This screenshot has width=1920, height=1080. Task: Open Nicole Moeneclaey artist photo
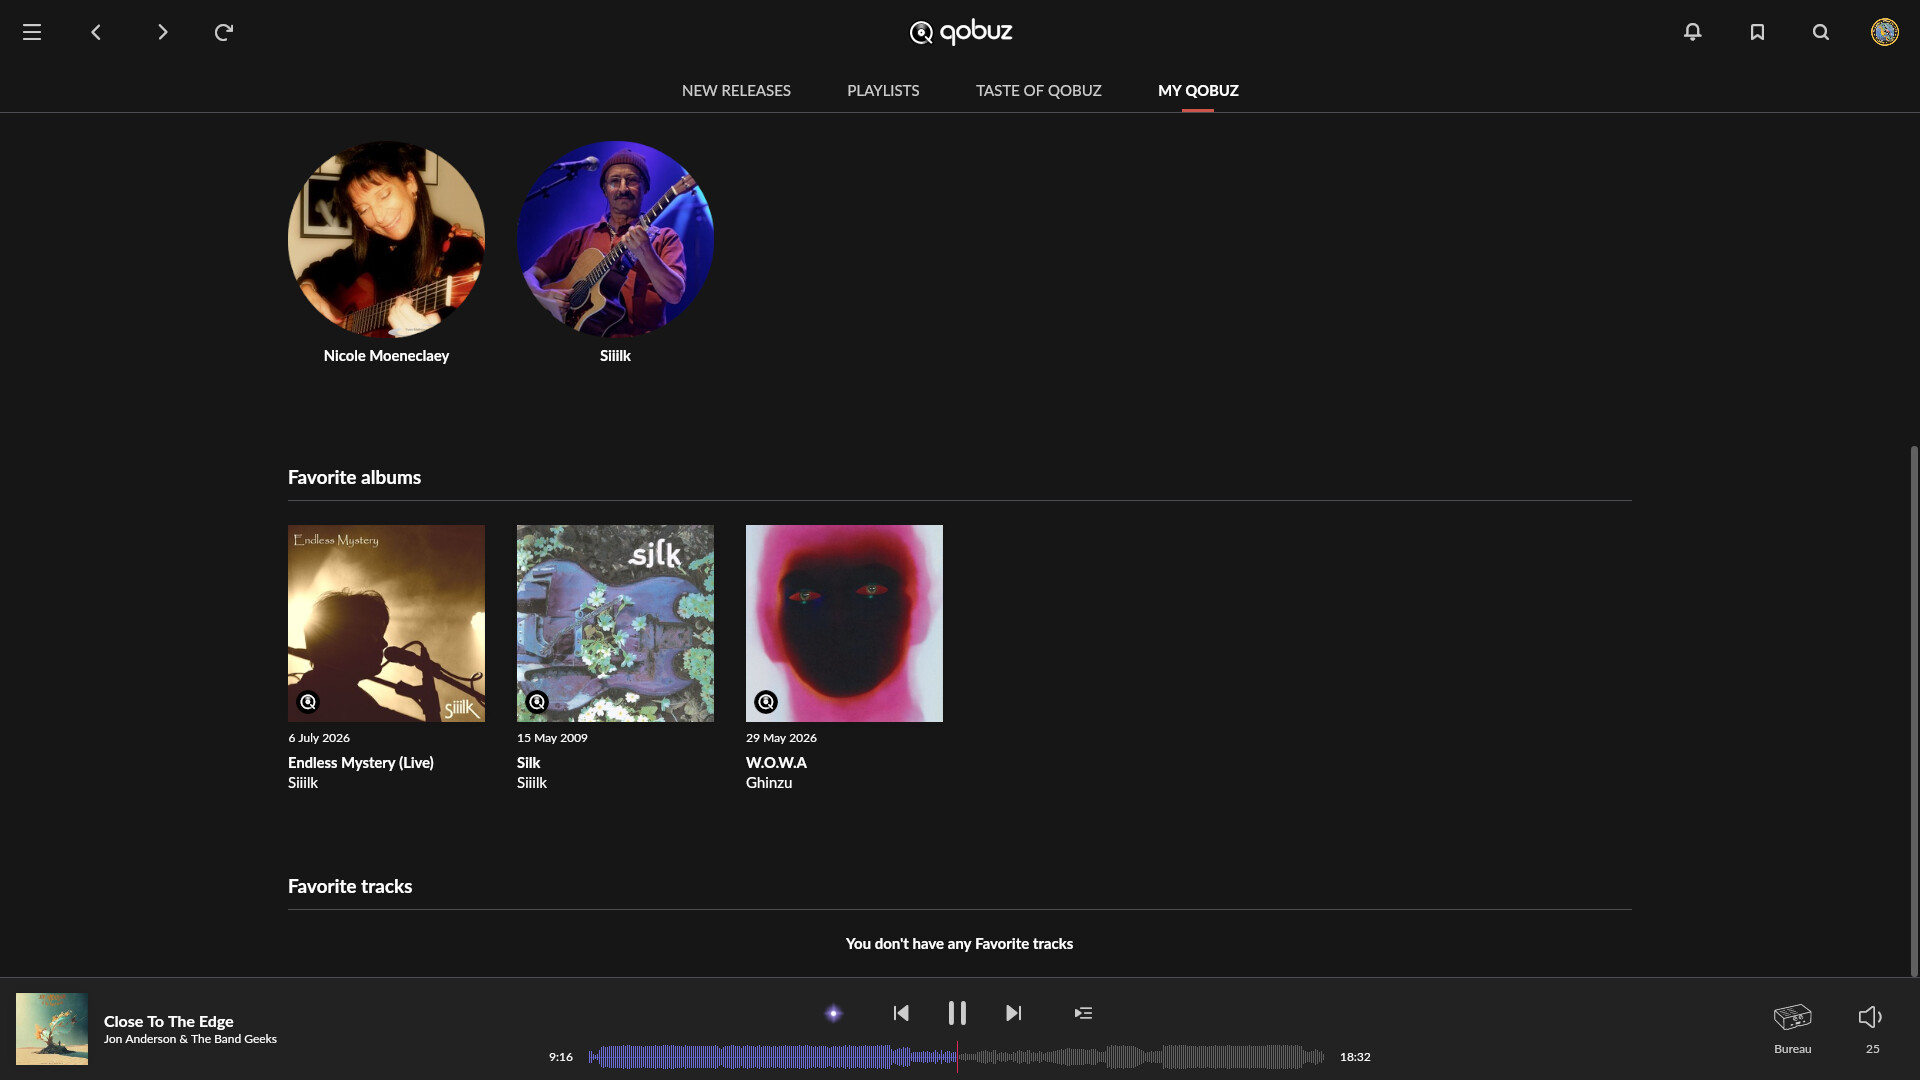click(386, 239)
